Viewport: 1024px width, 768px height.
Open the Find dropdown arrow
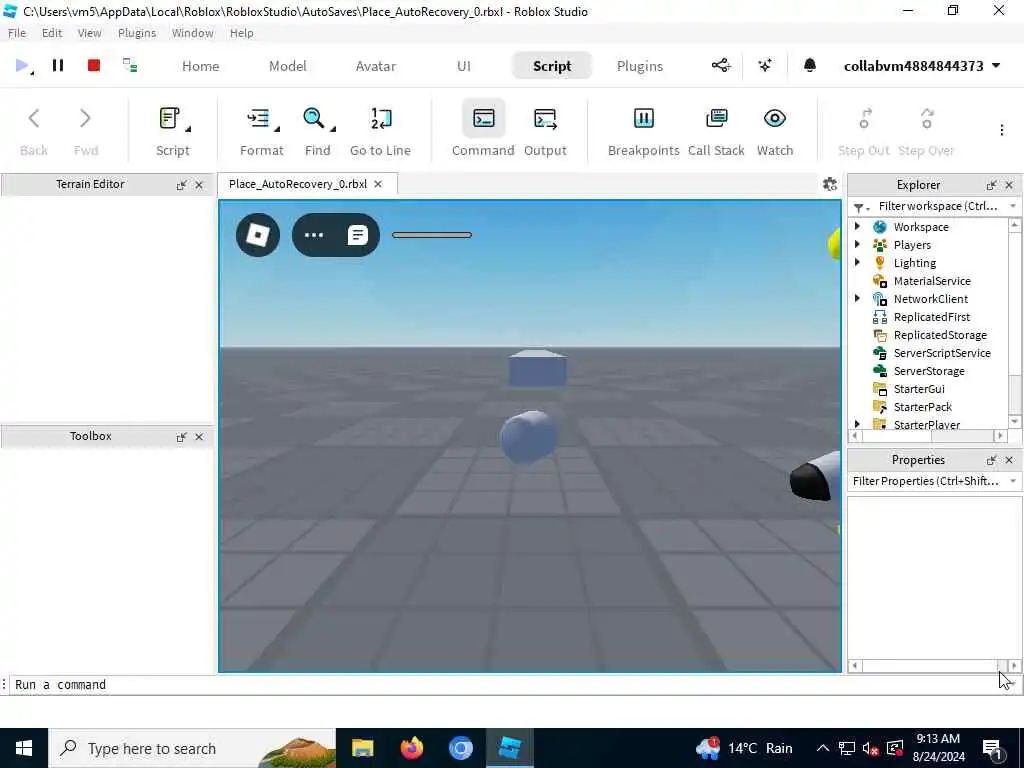(x=333, y=129)
